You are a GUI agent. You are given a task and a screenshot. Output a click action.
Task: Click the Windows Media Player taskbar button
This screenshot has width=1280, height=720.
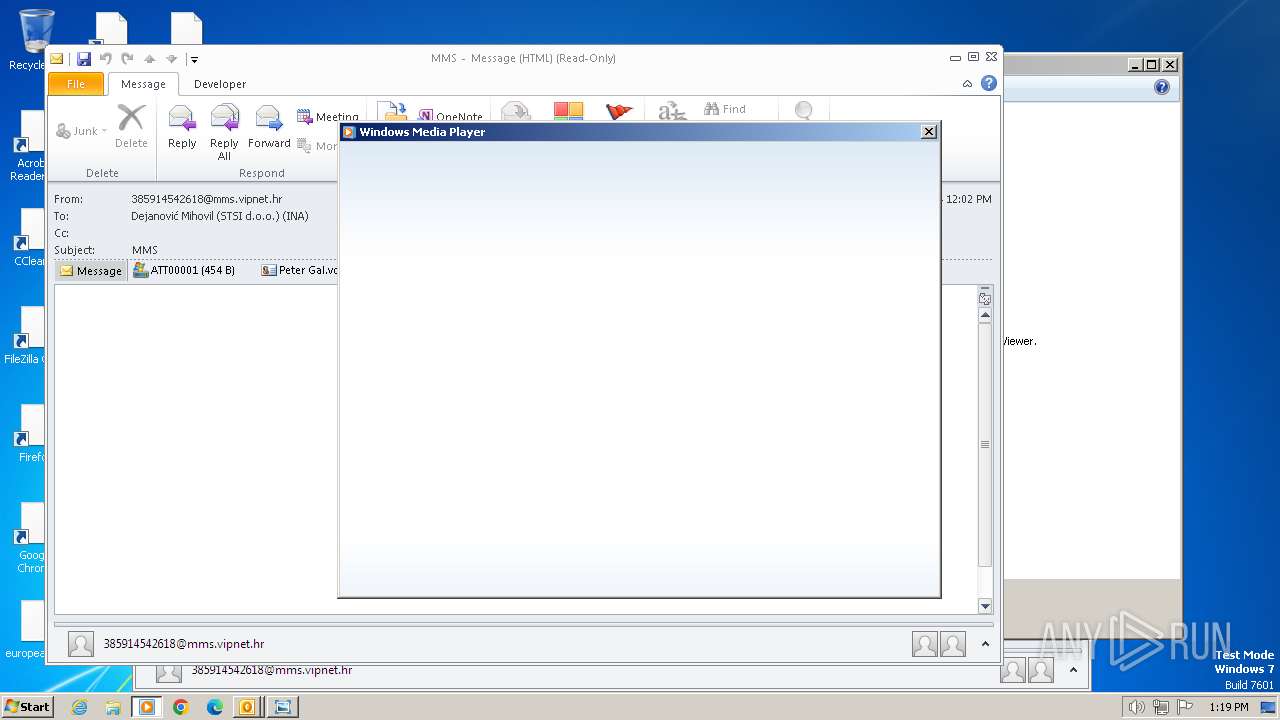147,707
